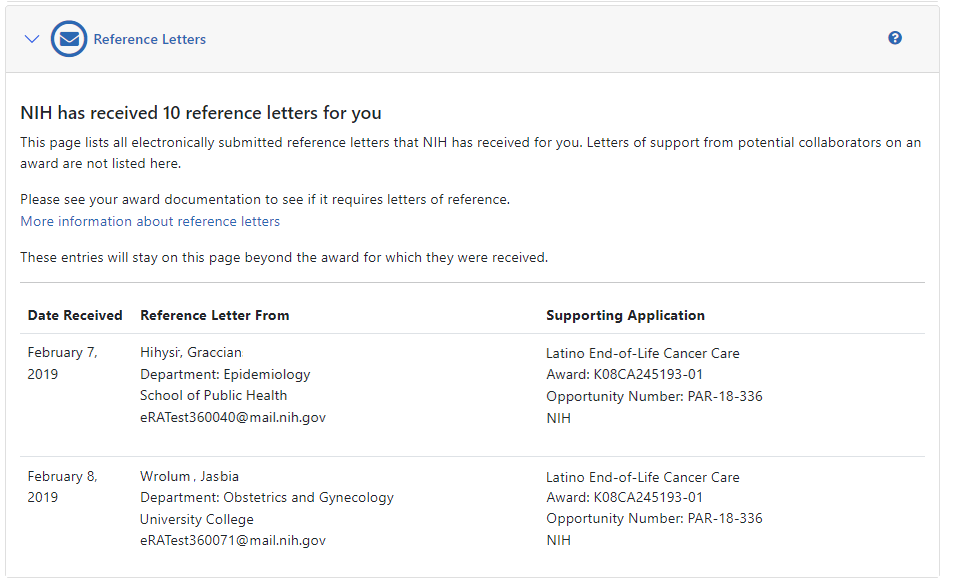Click Department: Epidemiology text
The width and height of the screenshot is (962, 582).
click(x=225, y=374)
